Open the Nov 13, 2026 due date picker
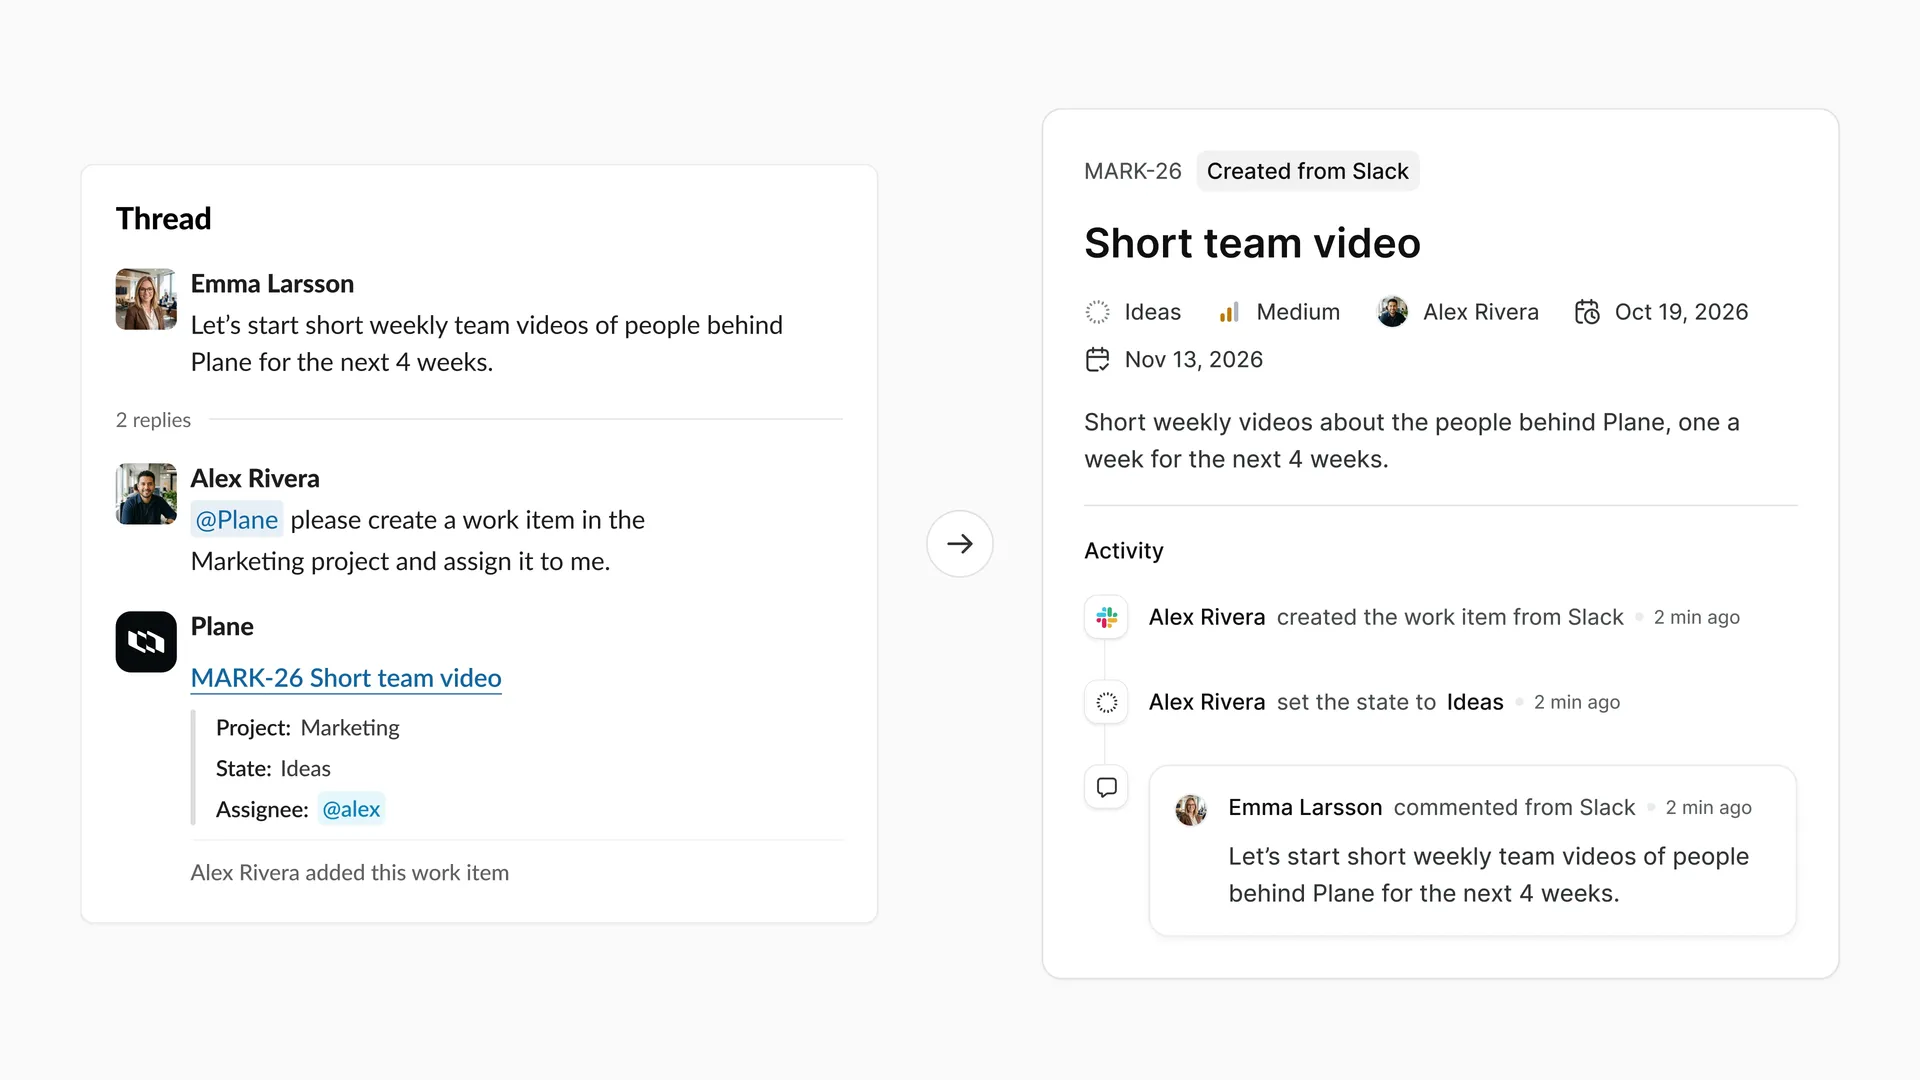Viewport: 1920px width, 1080px height. [1174, 359]
